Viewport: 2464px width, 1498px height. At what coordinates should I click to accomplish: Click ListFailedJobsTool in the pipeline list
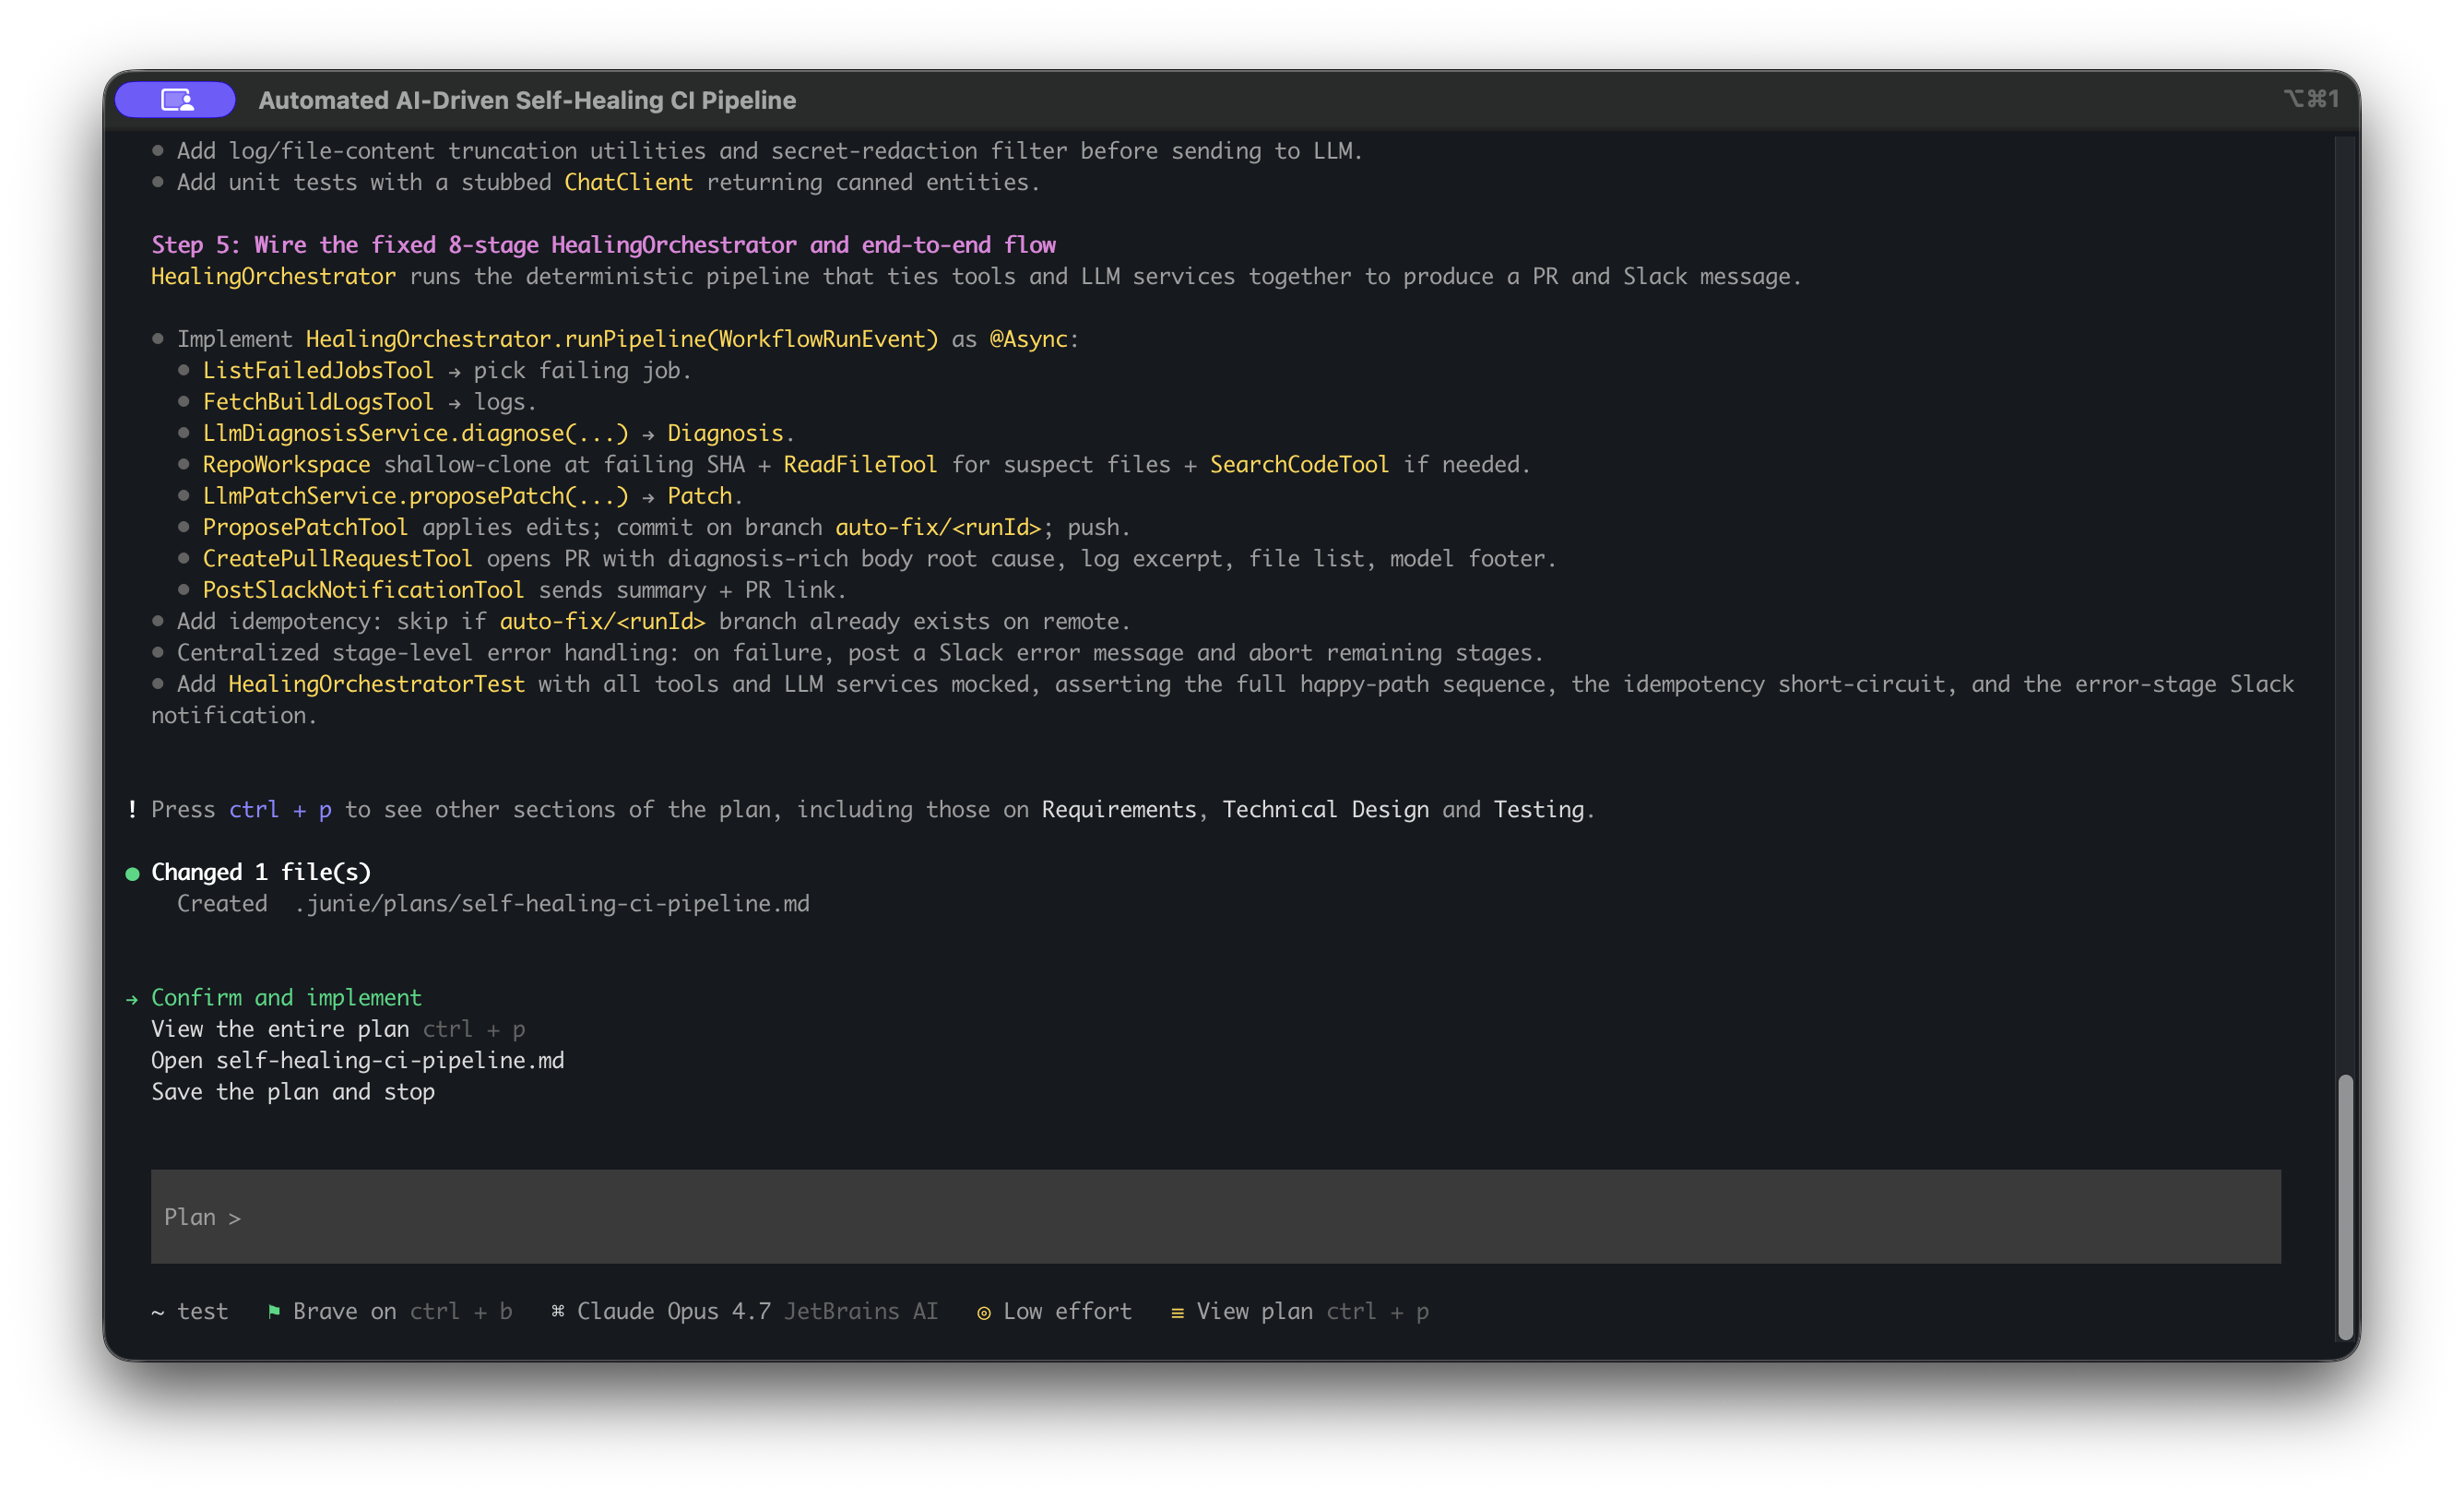tap(318, 371)
